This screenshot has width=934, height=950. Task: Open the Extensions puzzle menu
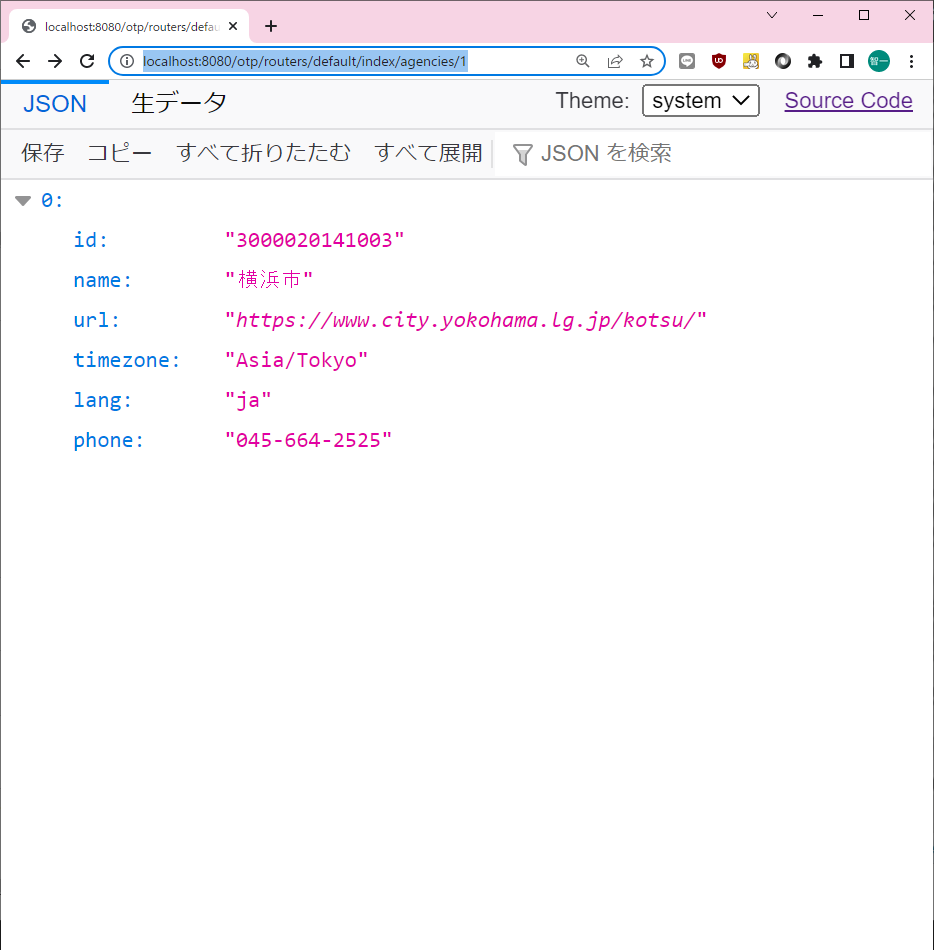[815, 61]
